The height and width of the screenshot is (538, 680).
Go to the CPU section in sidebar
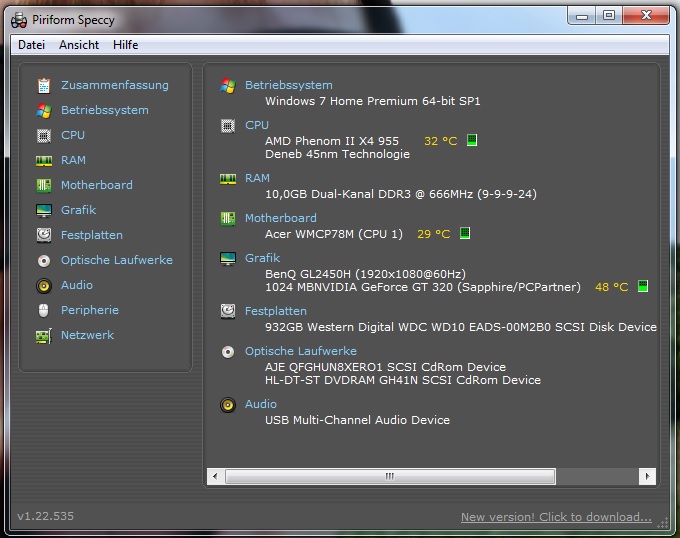[x=73, y=135]
